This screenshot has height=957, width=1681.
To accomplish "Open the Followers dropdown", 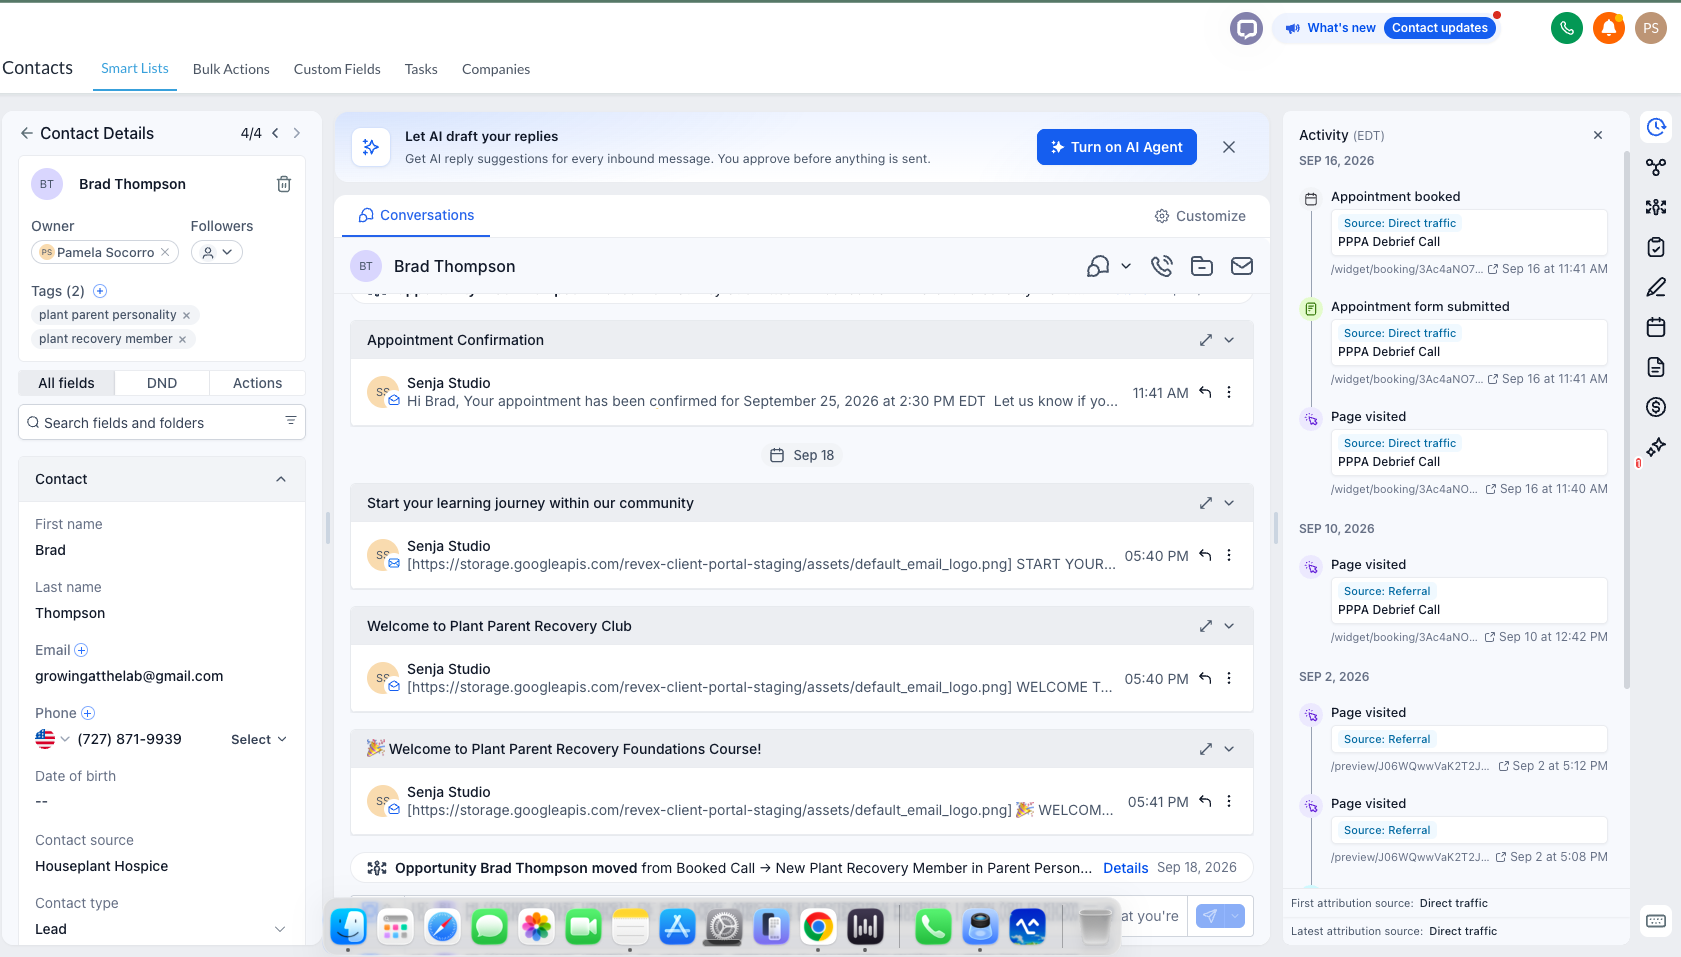I will (217, 252).
